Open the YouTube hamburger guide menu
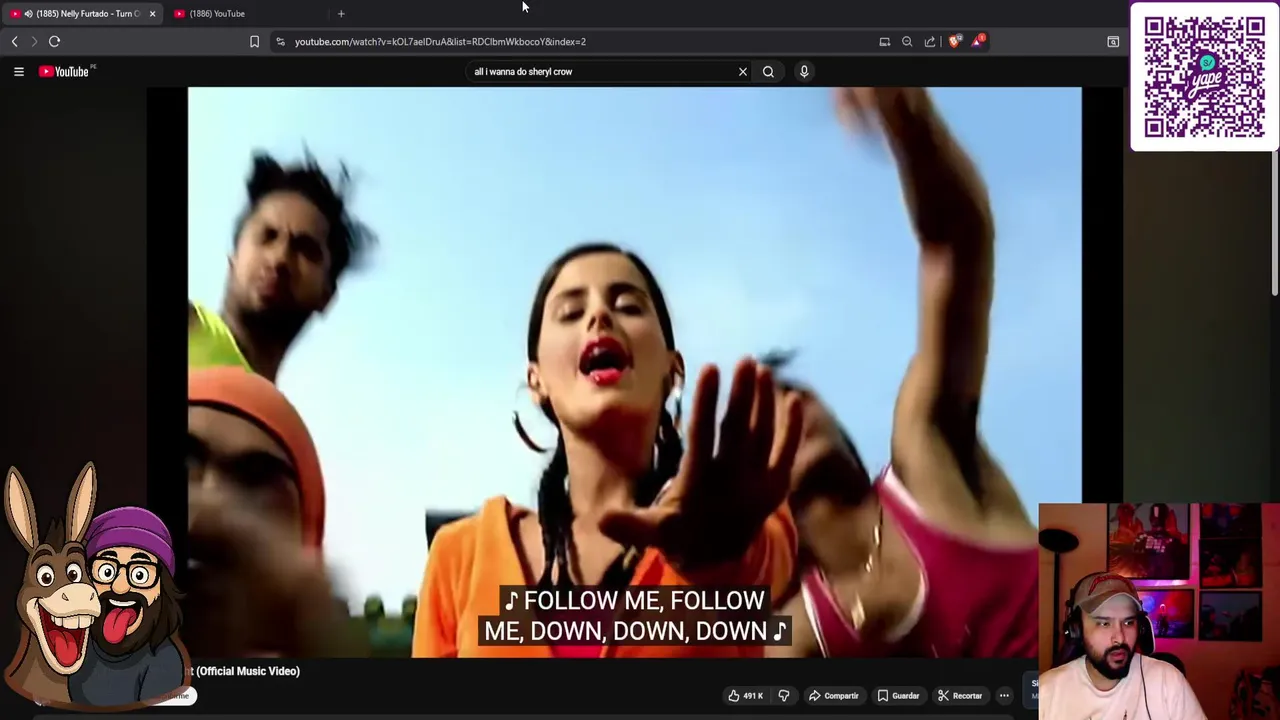The image size is (1280, 720). pyautogui.click(x=19, y=71)
